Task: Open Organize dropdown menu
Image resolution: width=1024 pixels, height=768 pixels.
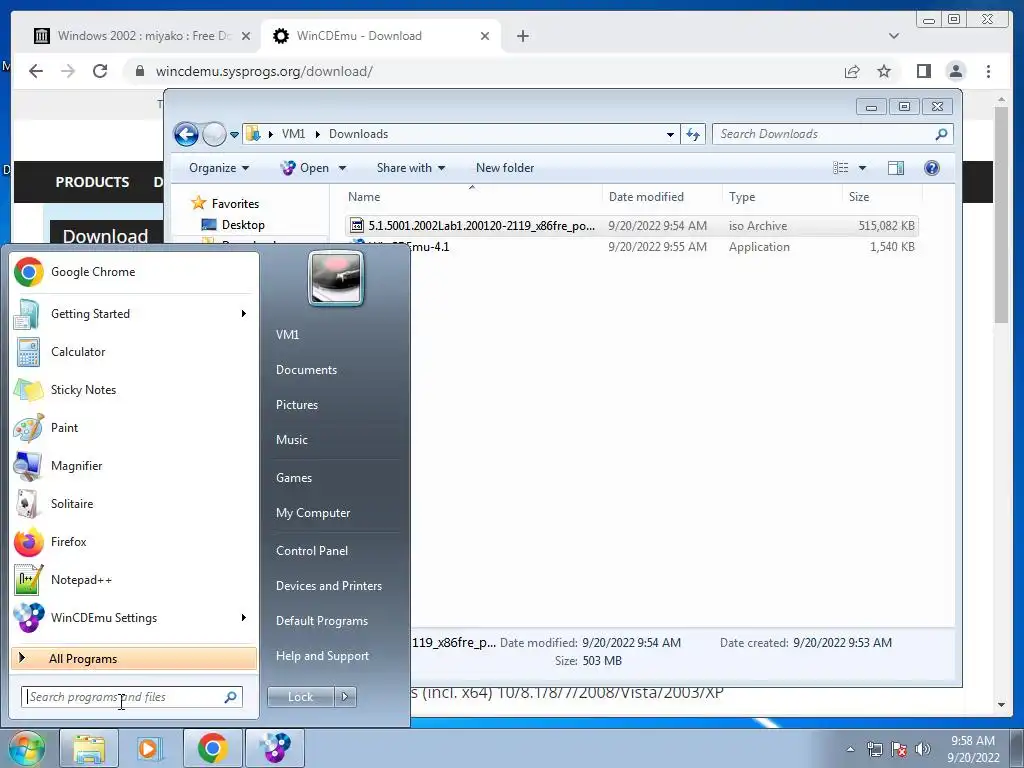Action: coord(219,168)
